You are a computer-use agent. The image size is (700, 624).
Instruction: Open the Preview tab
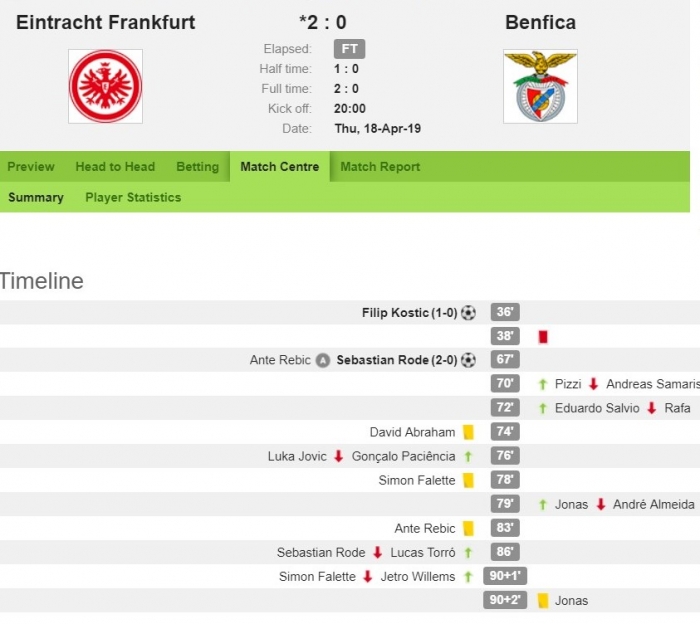click(x=31, y=166)
